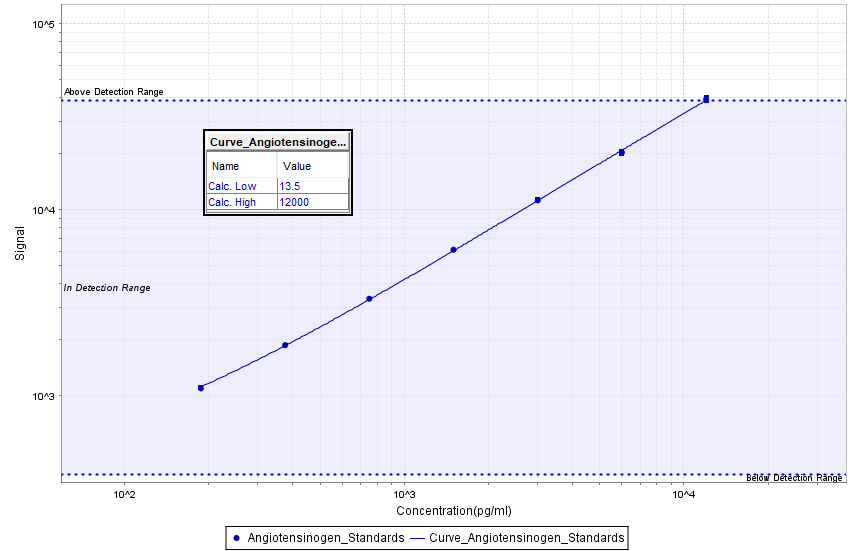Select the highest-concentration standard data point

(x=706, y=99)
